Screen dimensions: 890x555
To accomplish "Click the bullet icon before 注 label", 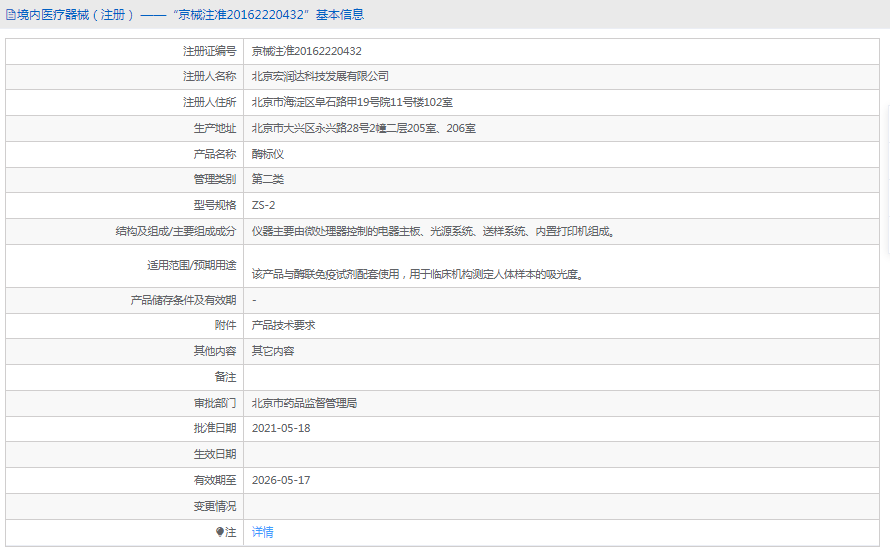I will 220,532.
